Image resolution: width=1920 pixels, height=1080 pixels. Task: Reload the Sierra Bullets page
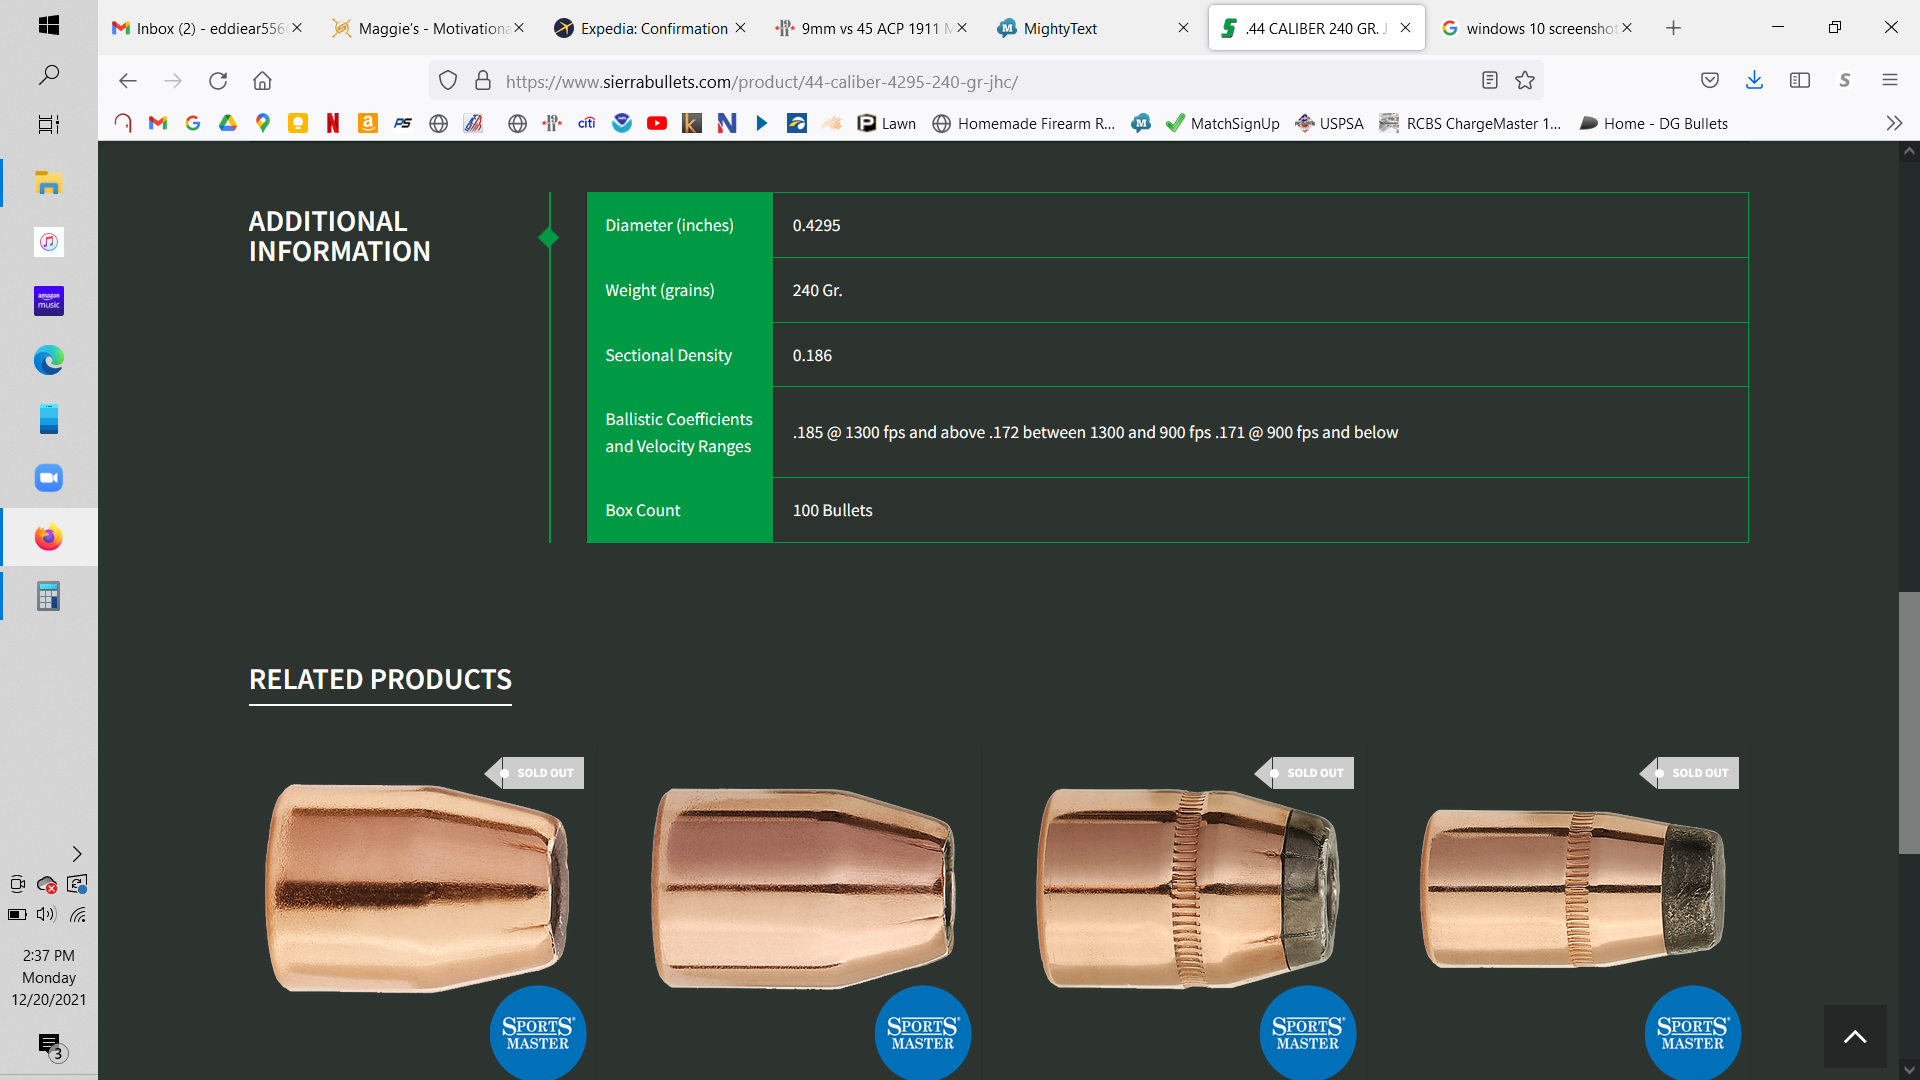pyautogui.click(x=218, y=81)
